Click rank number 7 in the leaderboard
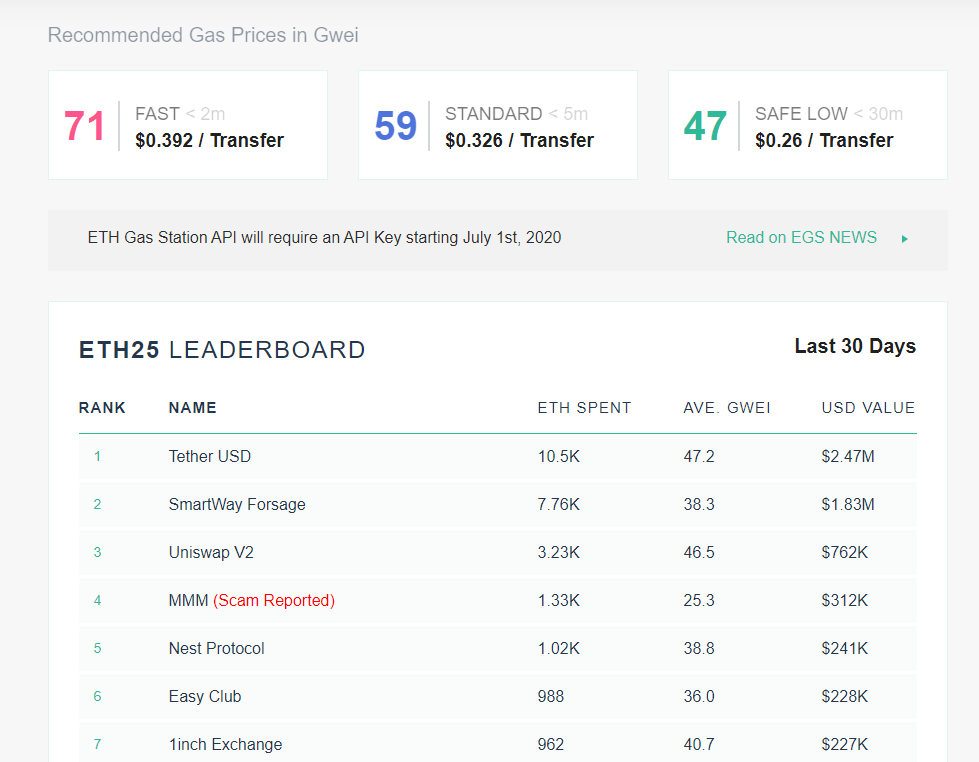Viewport: 979px width, 762px height. click(97, 745)
